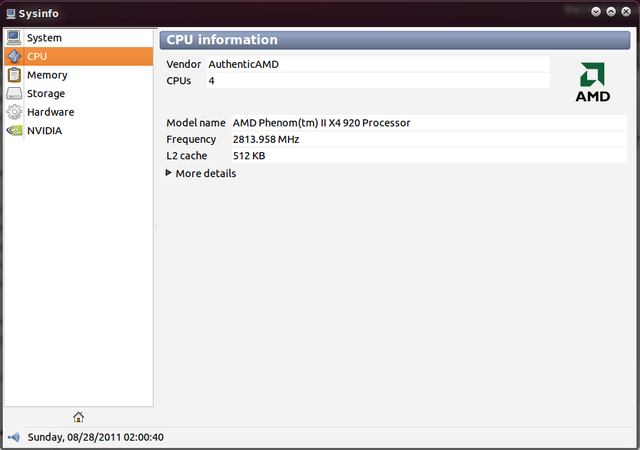
Task: Click the More details label
Action: tap(206, 174)
